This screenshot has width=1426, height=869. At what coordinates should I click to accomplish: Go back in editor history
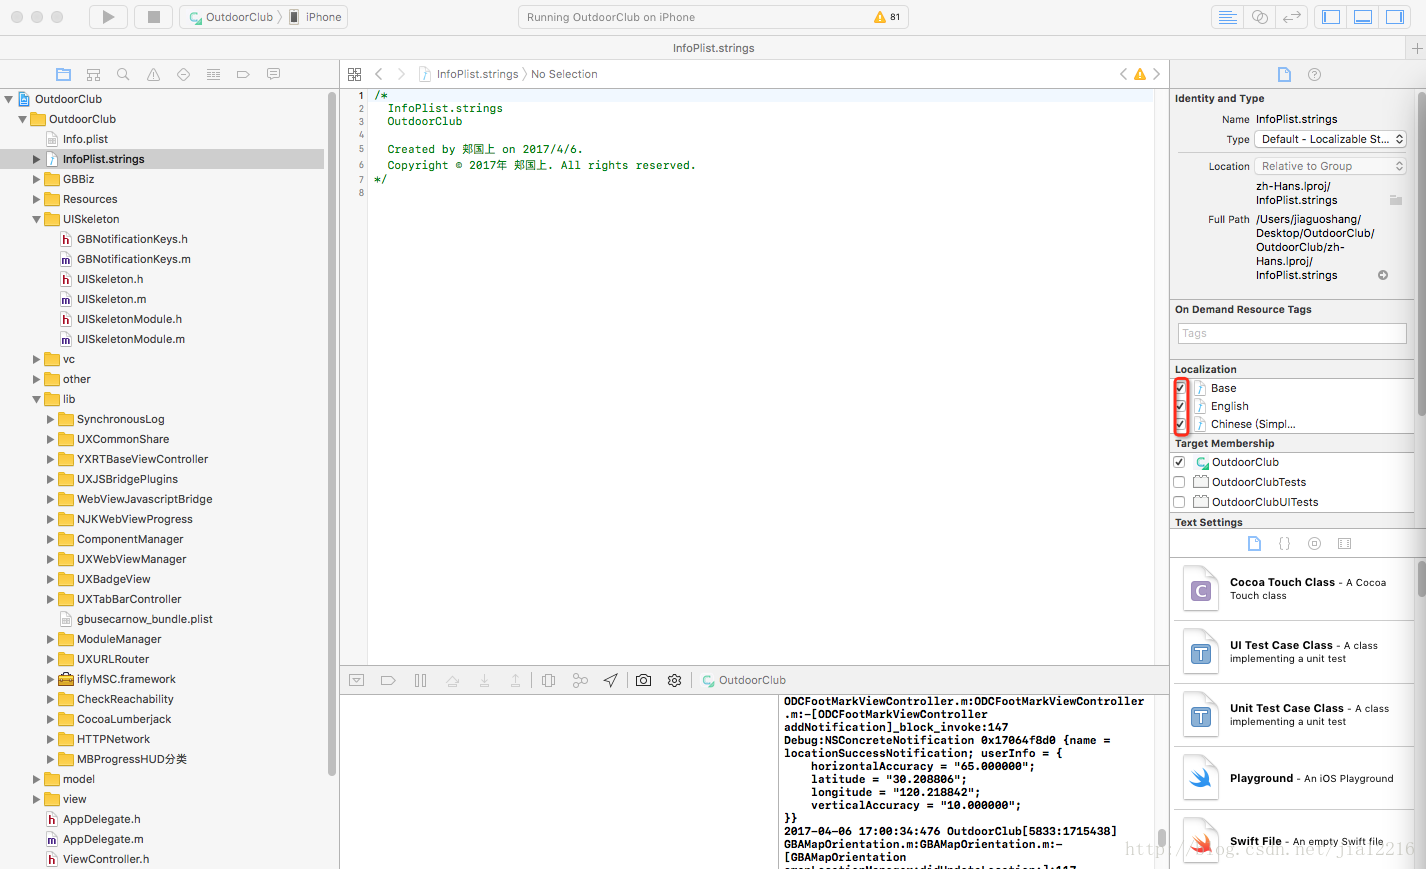[379, 74]
